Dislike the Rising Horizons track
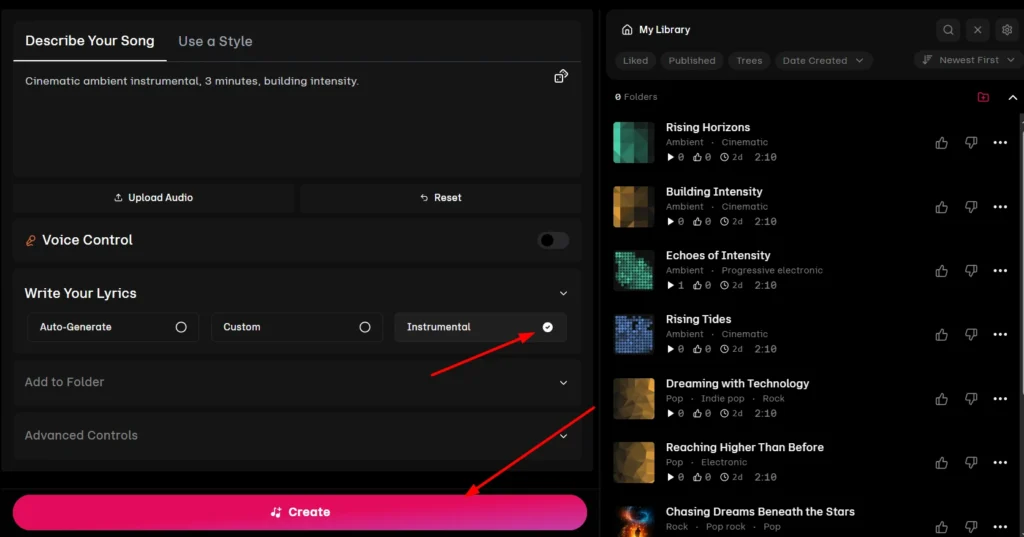 pos(971,142)
